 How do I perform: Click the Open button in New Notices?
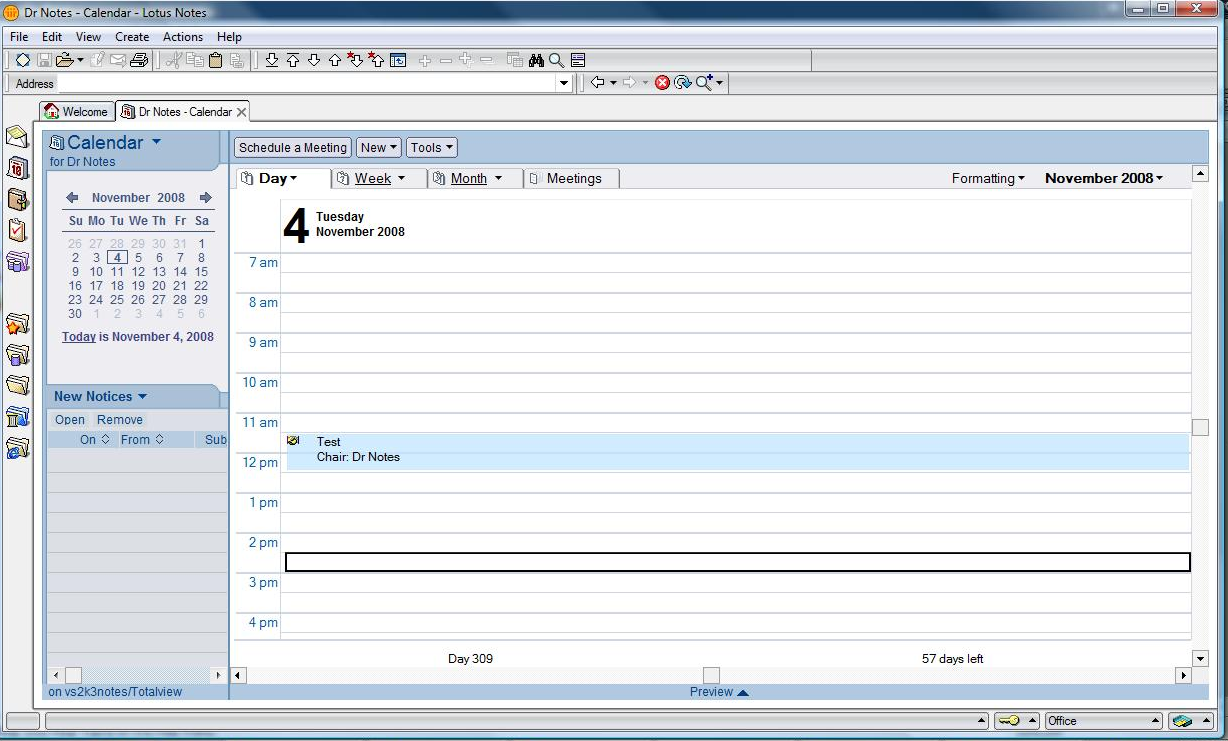click(70, 420)
